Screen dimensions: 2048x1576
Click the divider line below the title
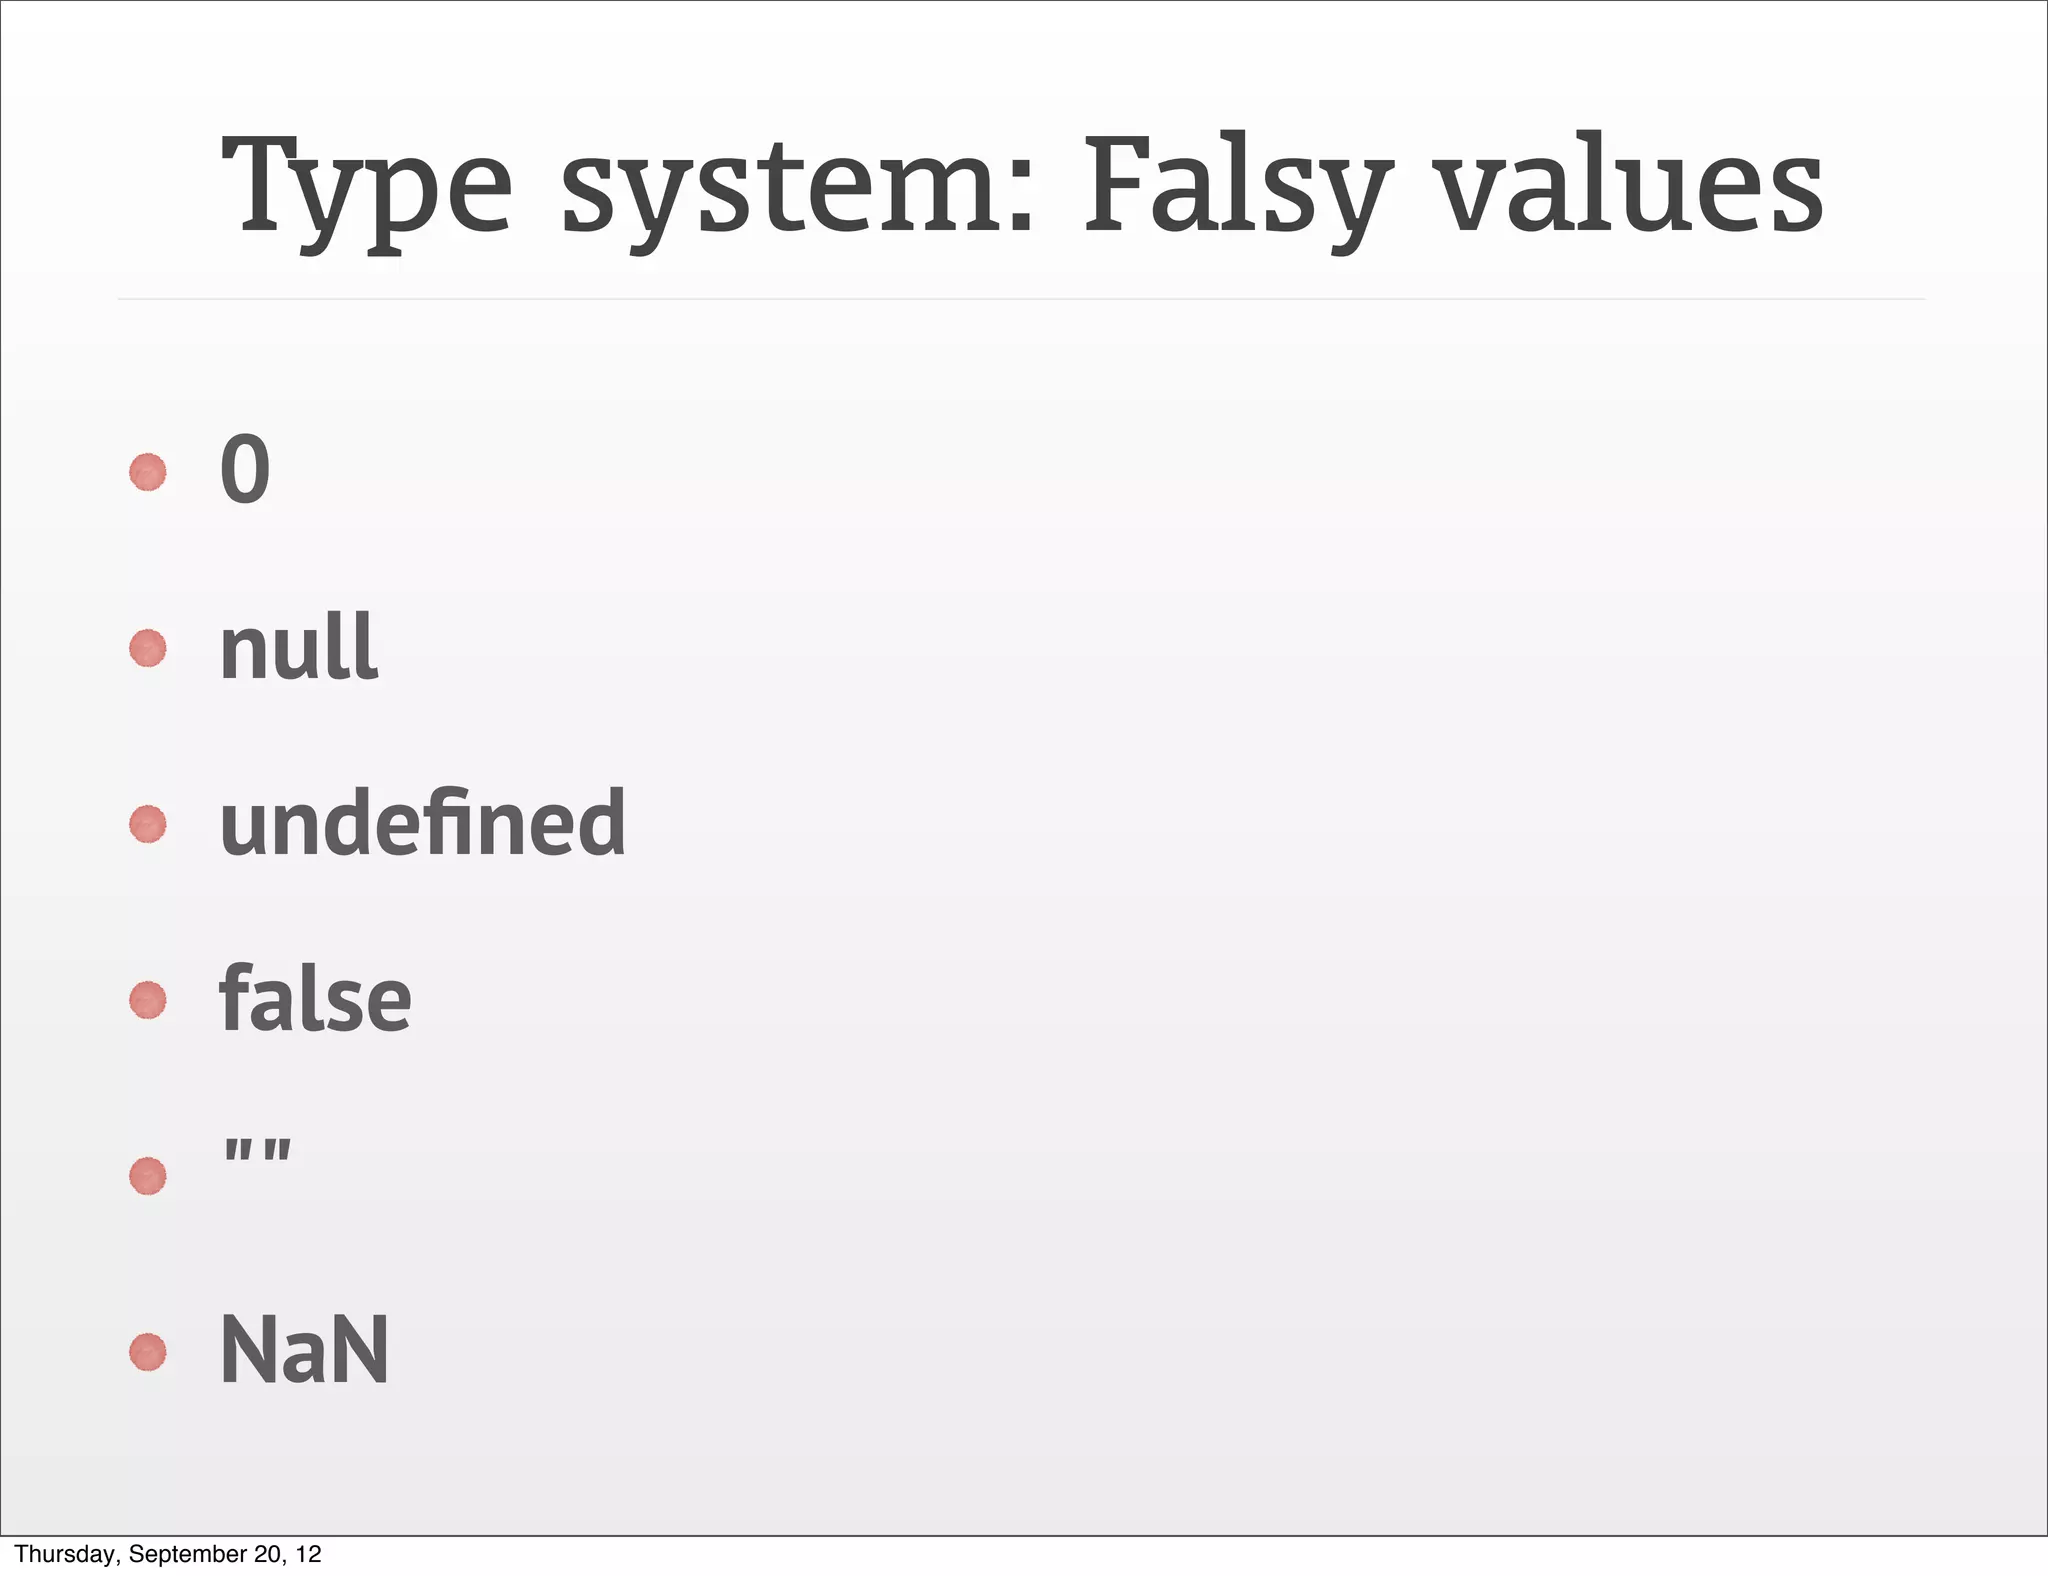(1021, 299)
